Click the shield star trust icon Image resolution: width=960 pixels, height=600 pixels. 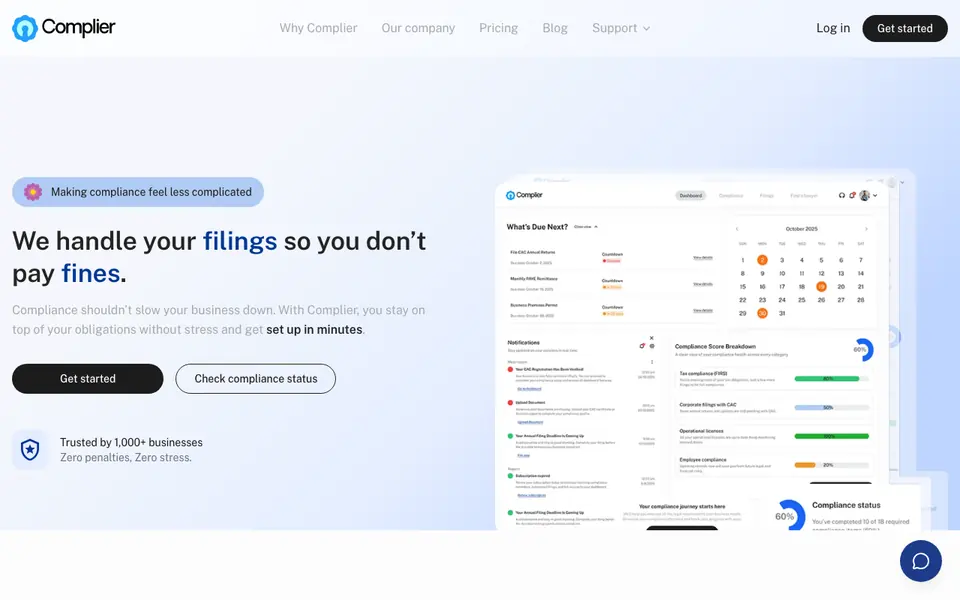click(30, 449)
